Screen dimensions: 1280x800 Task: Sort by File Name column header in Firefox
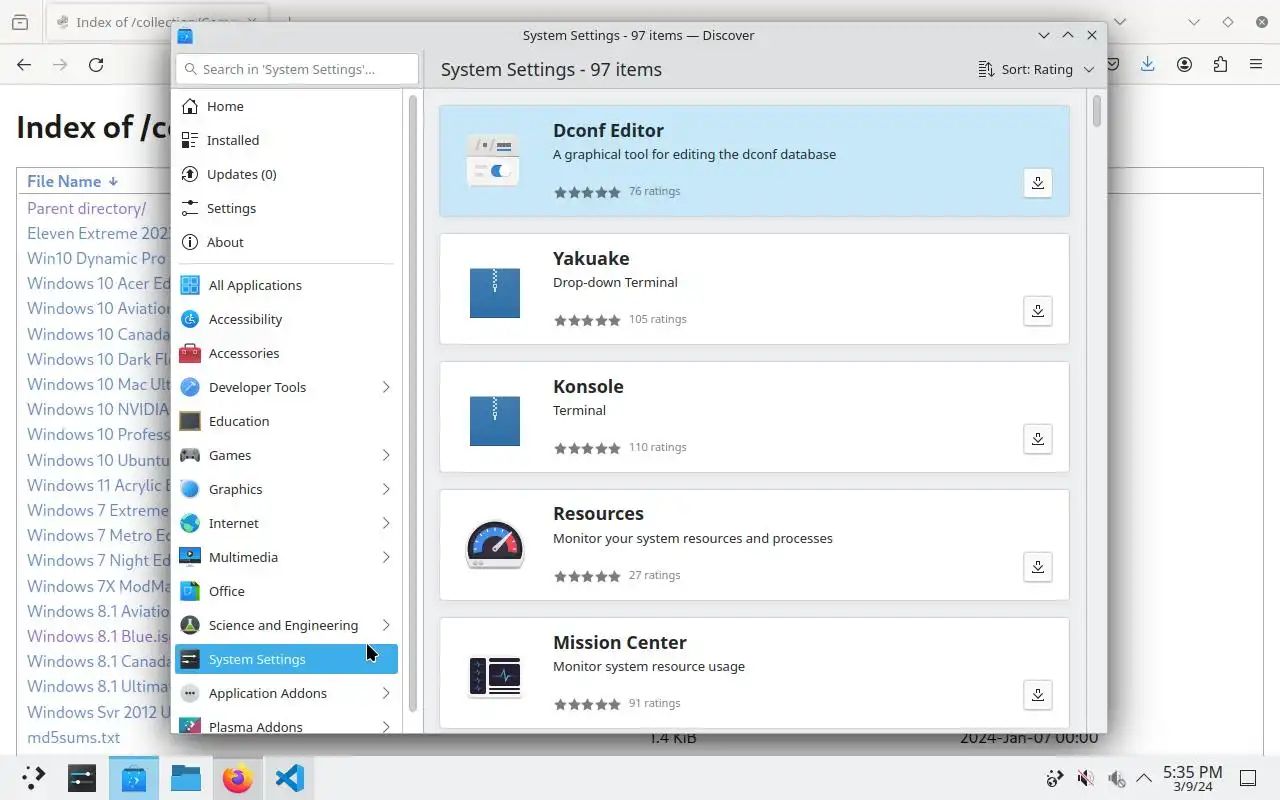click(72, 181)
